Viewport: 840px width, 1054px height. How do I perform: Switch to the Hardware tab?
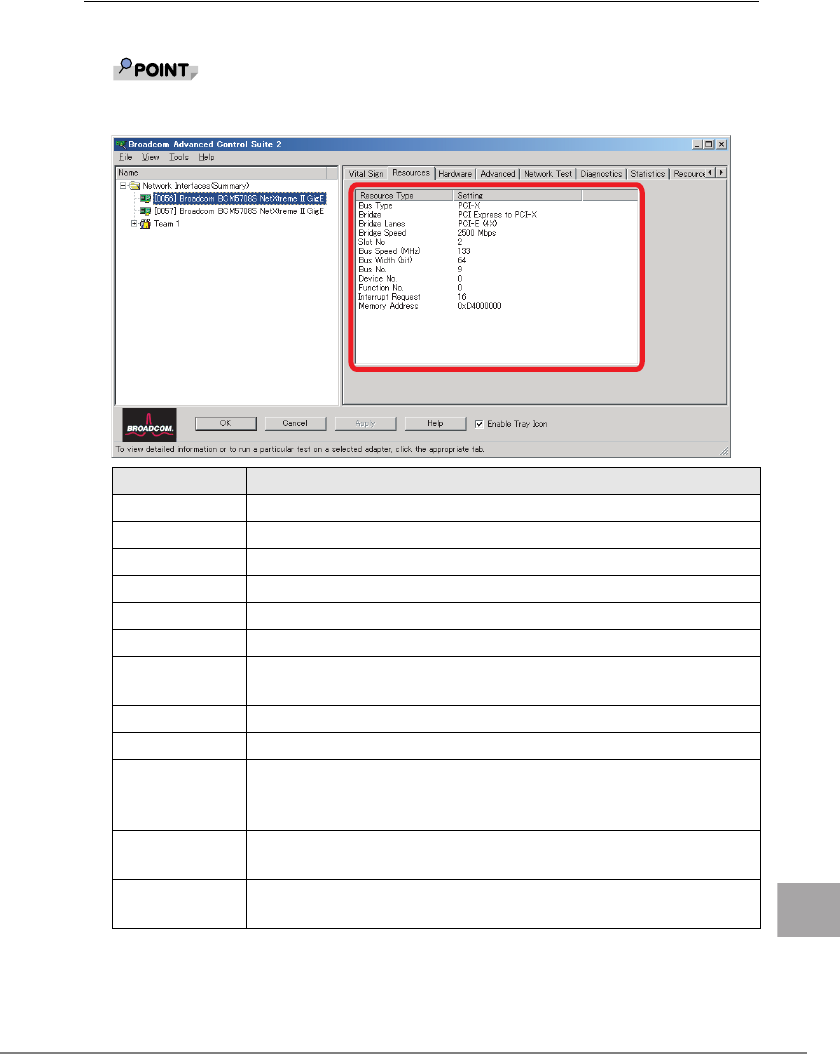click(x=455, y=173)
